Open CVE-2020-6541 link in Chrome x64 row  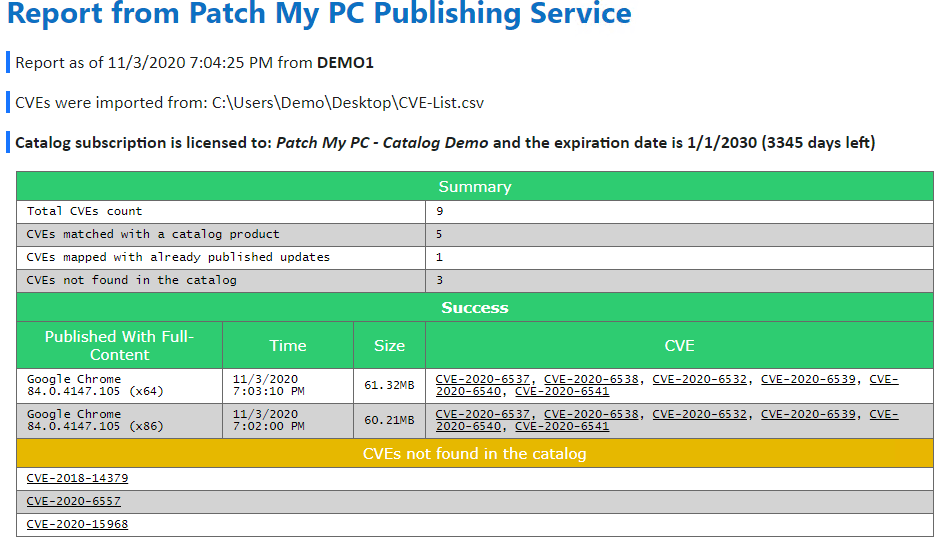(x=562, y=391)
